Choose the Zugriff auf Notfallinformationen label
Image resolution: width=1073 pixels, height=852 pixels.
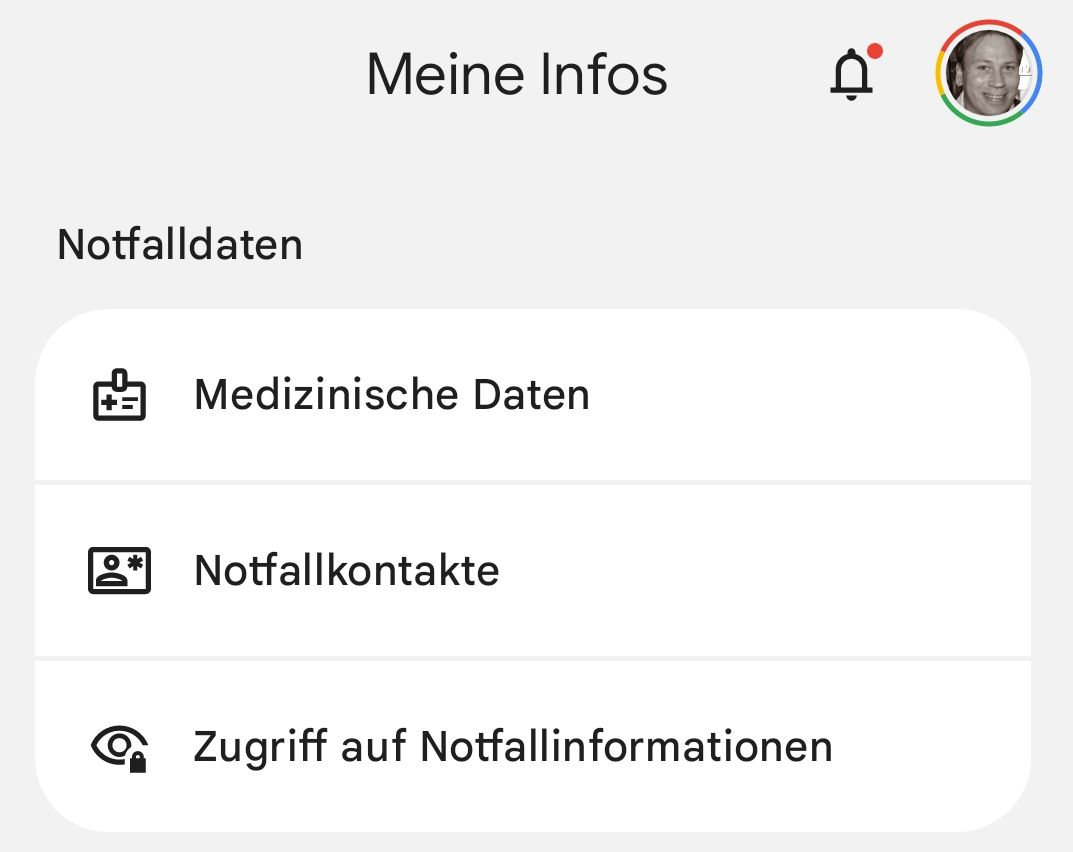(x=513, y=746)
